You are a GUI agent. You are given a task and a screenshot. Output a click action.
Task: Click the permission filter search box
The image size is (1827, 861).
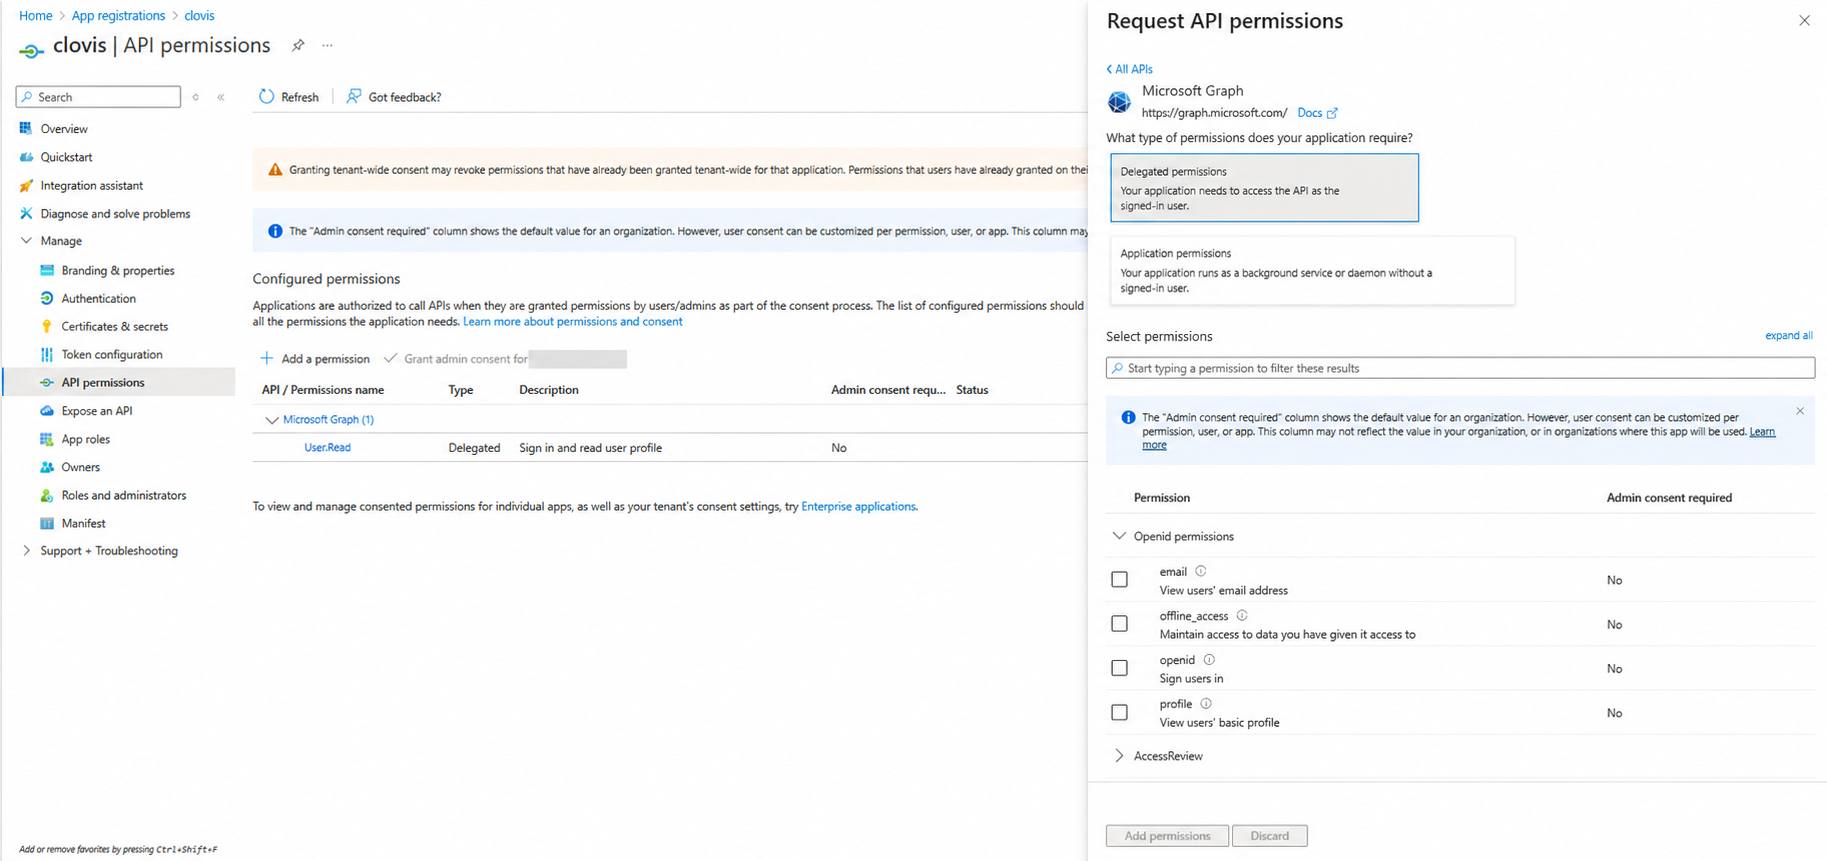coord(1460,368)
